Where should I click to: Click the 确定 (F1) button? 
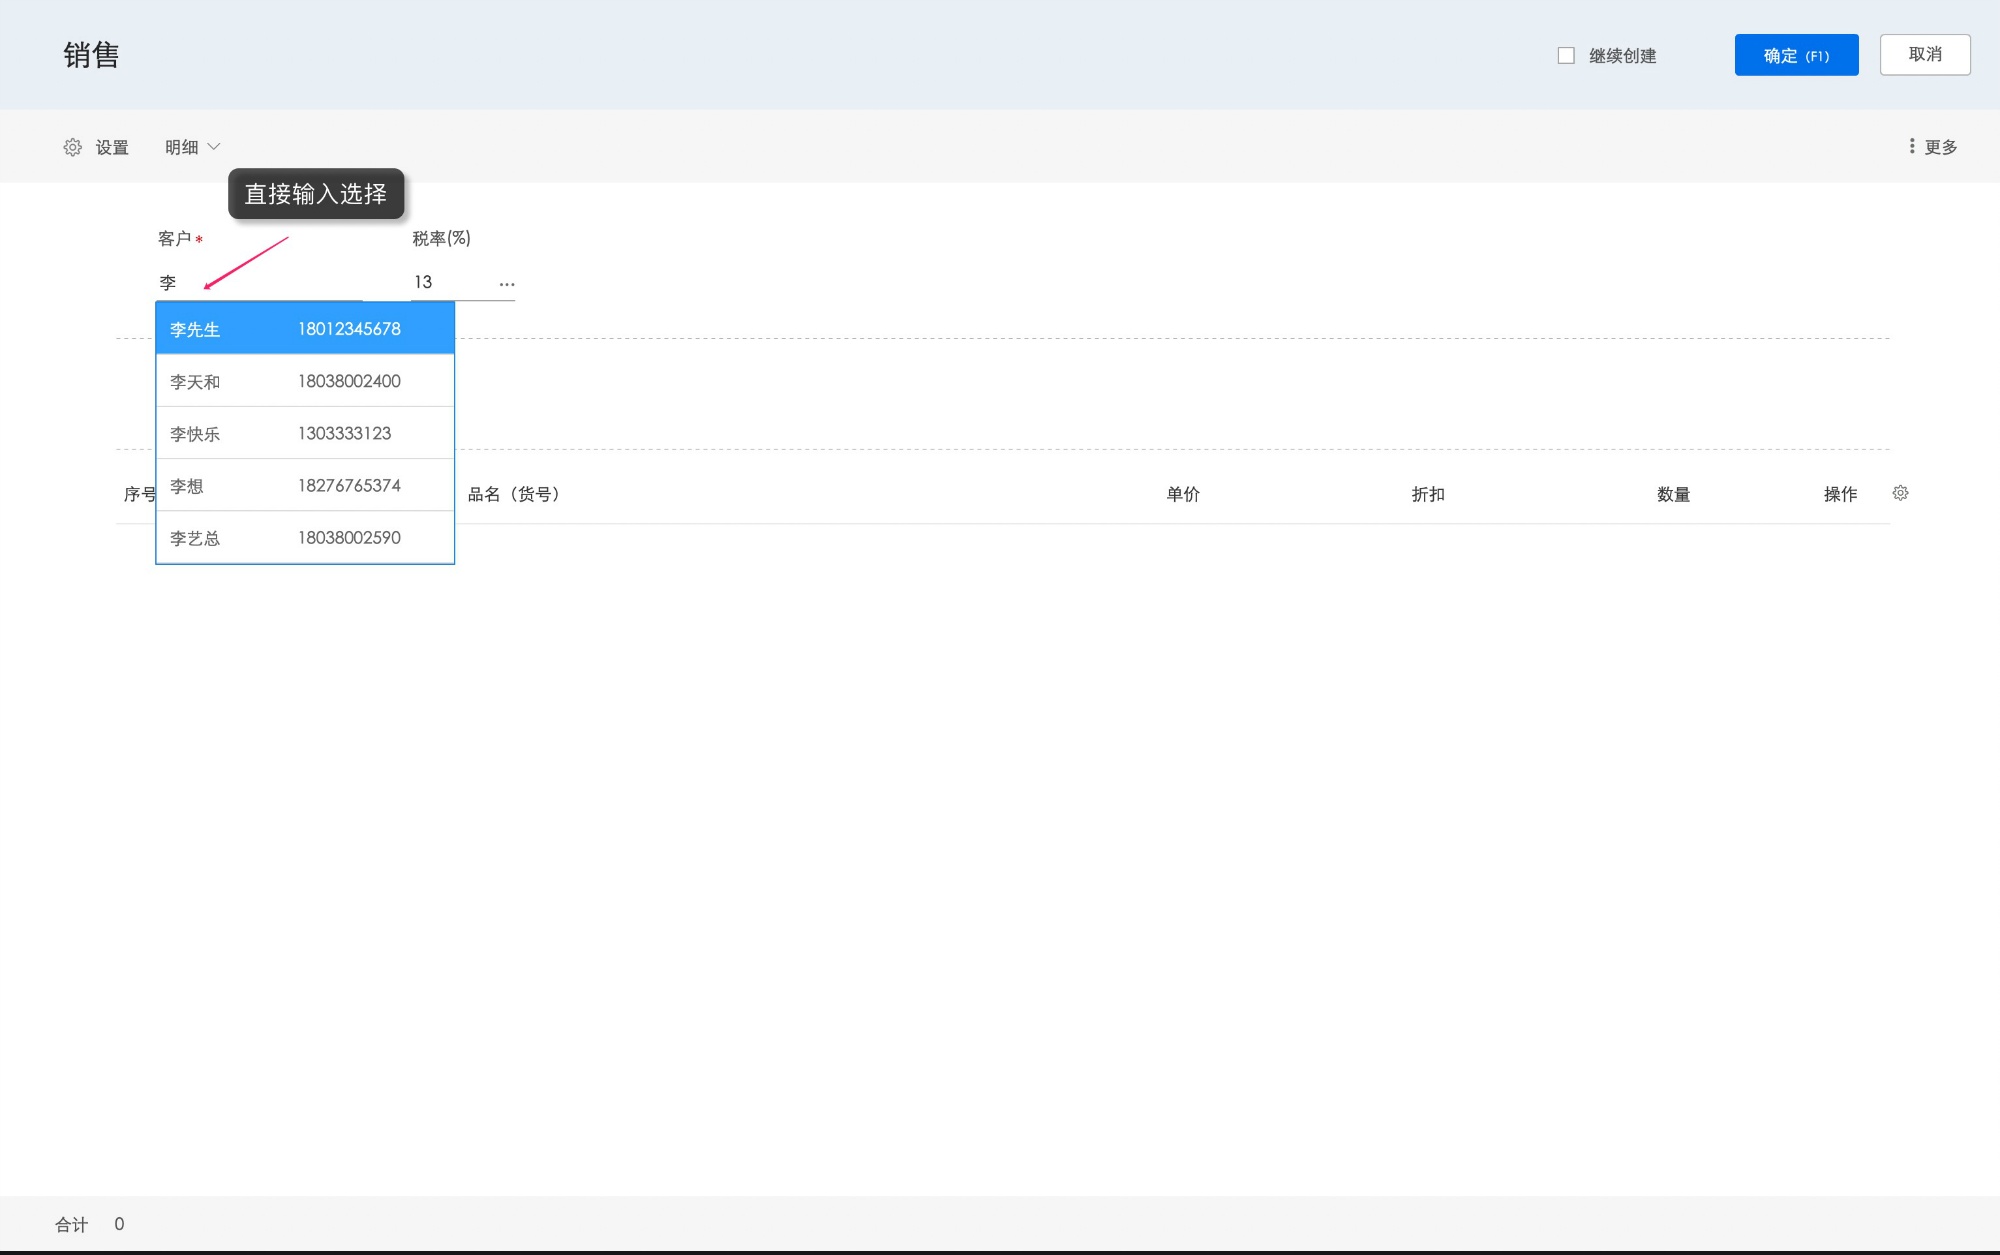1796,55
